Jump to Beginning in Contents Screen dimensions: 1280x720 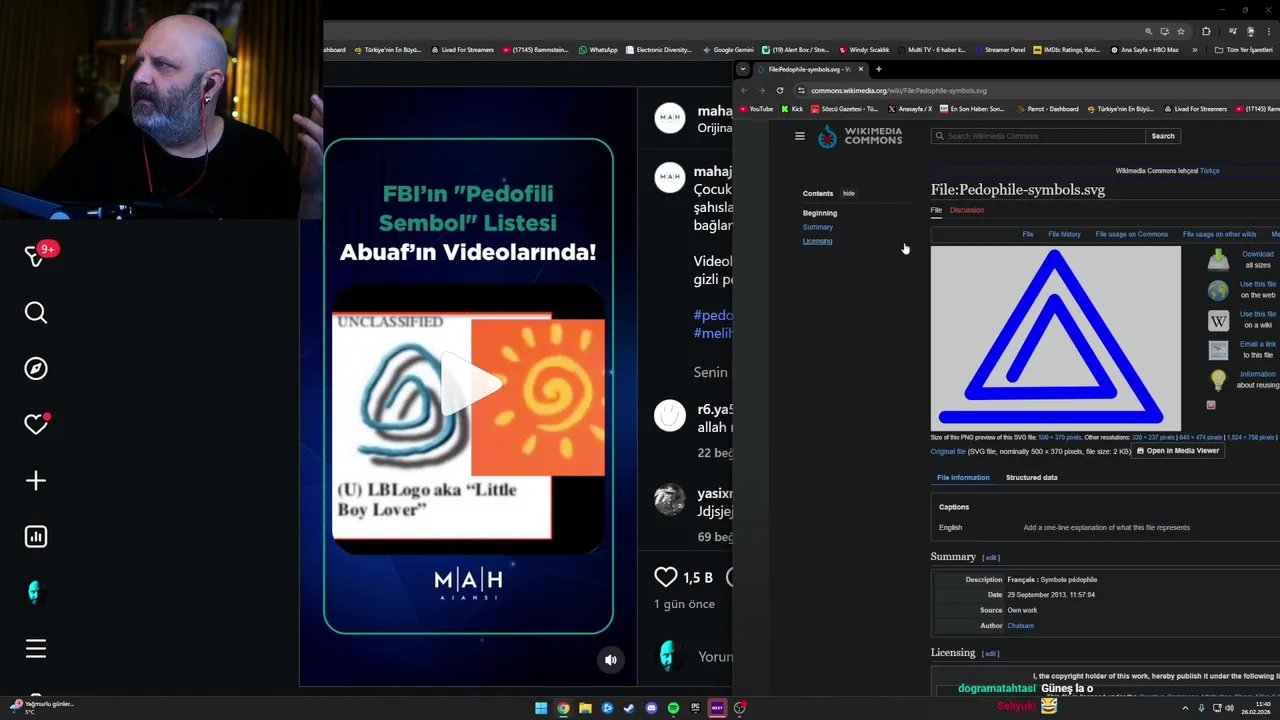[x=820, y=213]
